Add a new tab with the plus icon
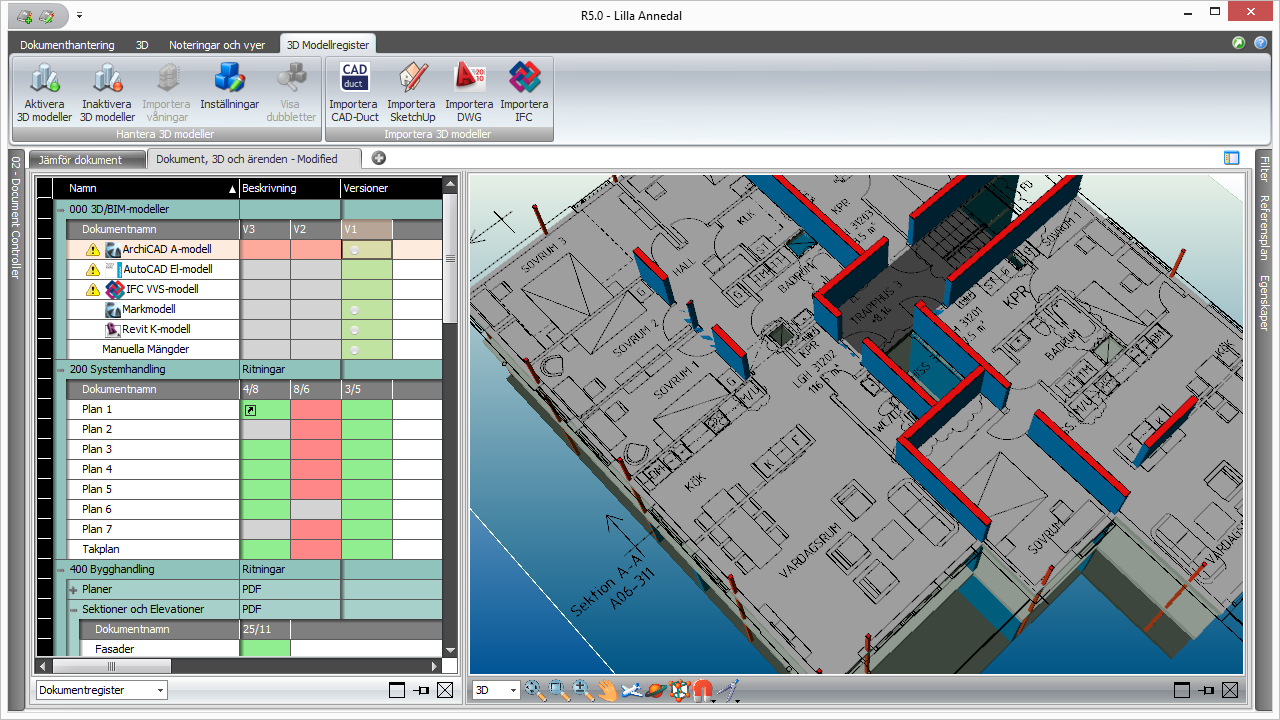This screenshot has width=1280, height=720. [378, 158]
